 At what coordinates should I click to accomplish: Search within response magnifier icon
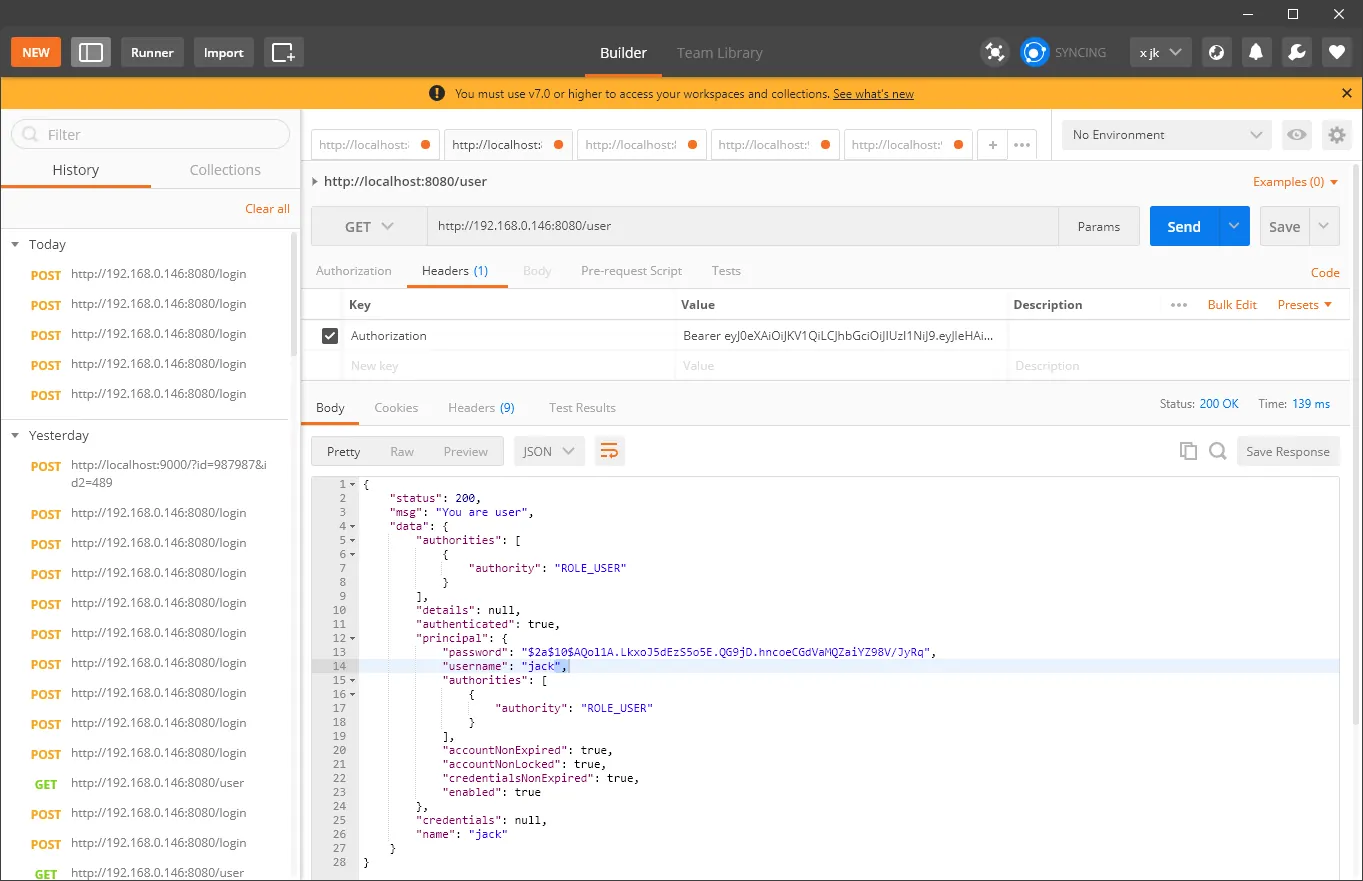[1217, 451]
